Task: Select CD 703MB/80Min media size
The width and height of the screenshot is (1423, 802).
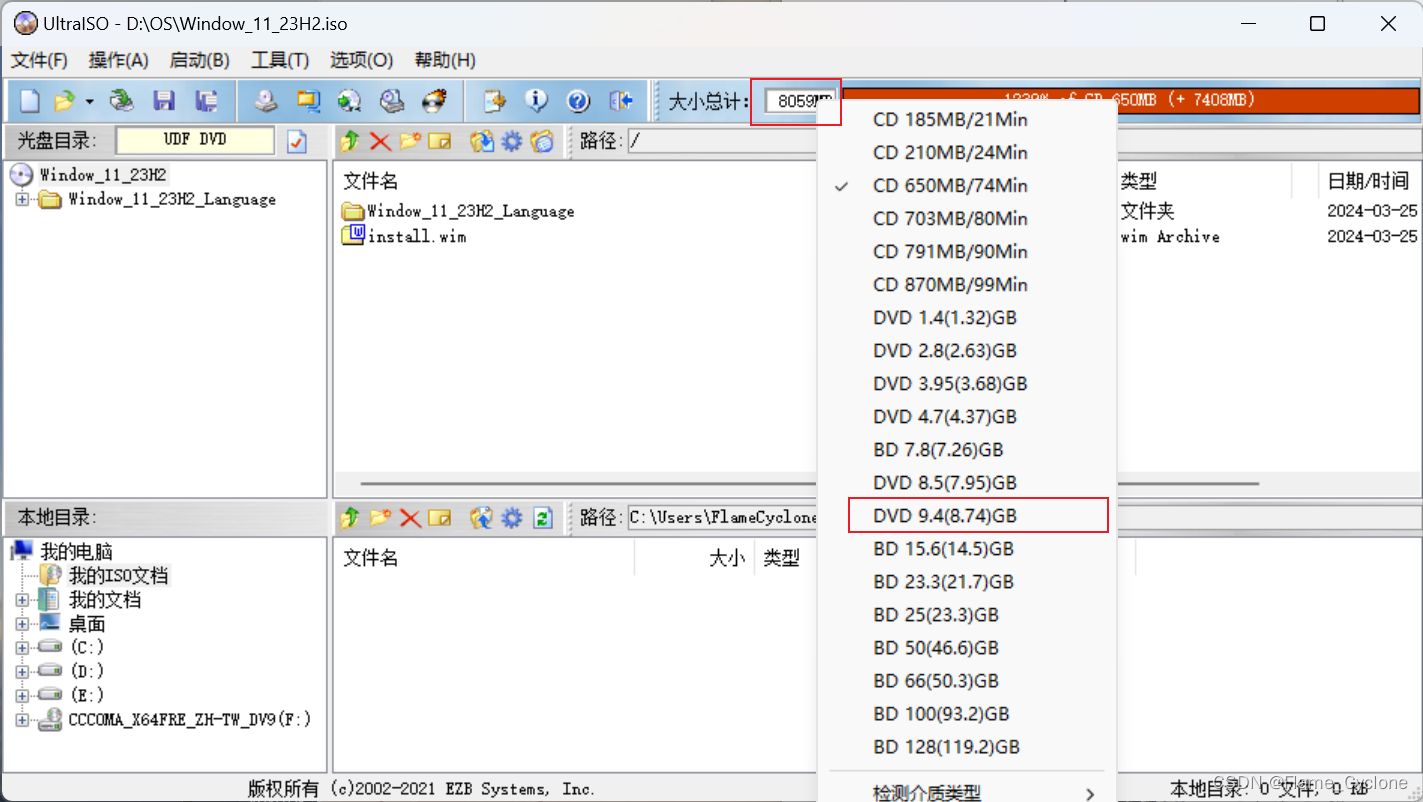Action: 967,218
